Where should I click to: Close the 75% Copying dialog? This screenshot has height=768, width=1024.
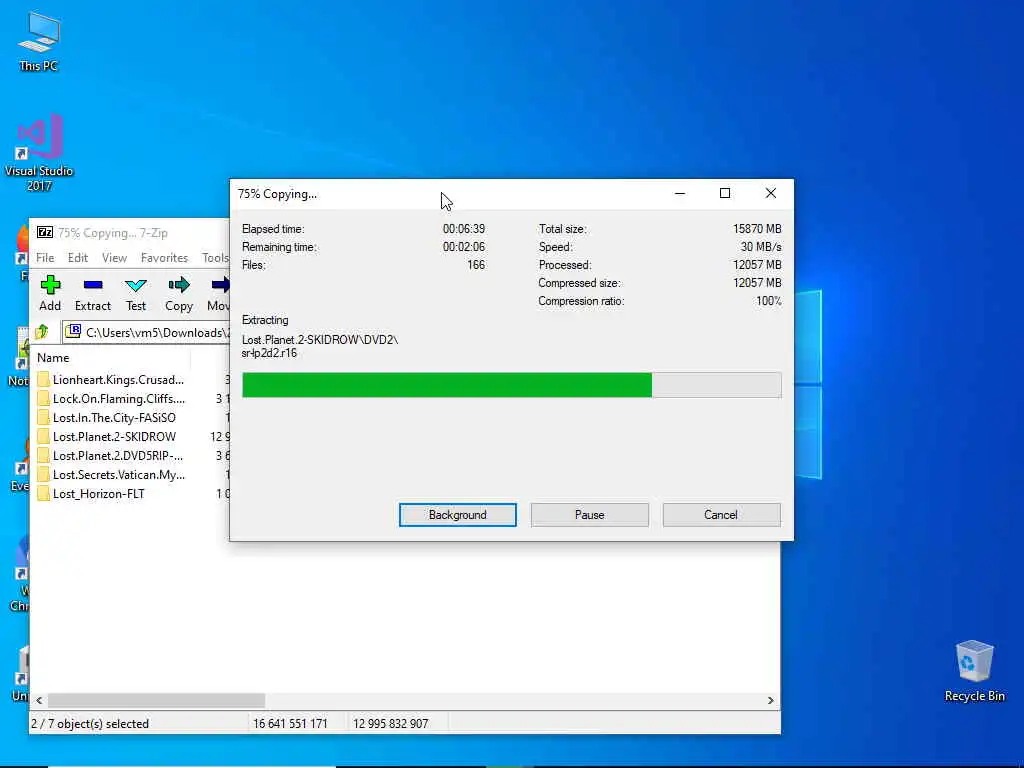(771, 193)
